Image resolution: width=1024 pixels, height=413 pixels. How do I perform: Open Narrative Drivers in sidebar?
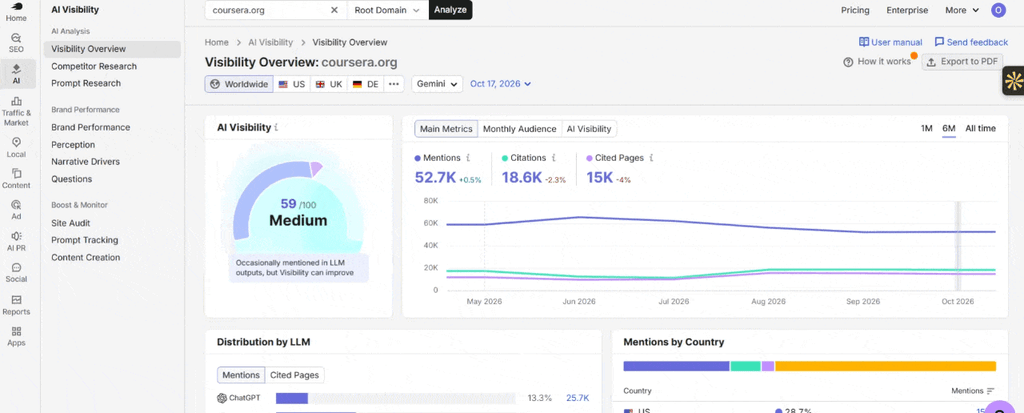click(x=86, y=161)
